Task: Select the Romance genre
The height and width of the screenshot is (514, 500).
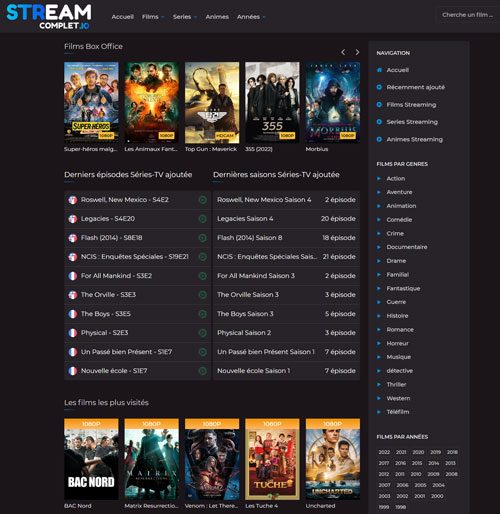Action: (400, 329)
